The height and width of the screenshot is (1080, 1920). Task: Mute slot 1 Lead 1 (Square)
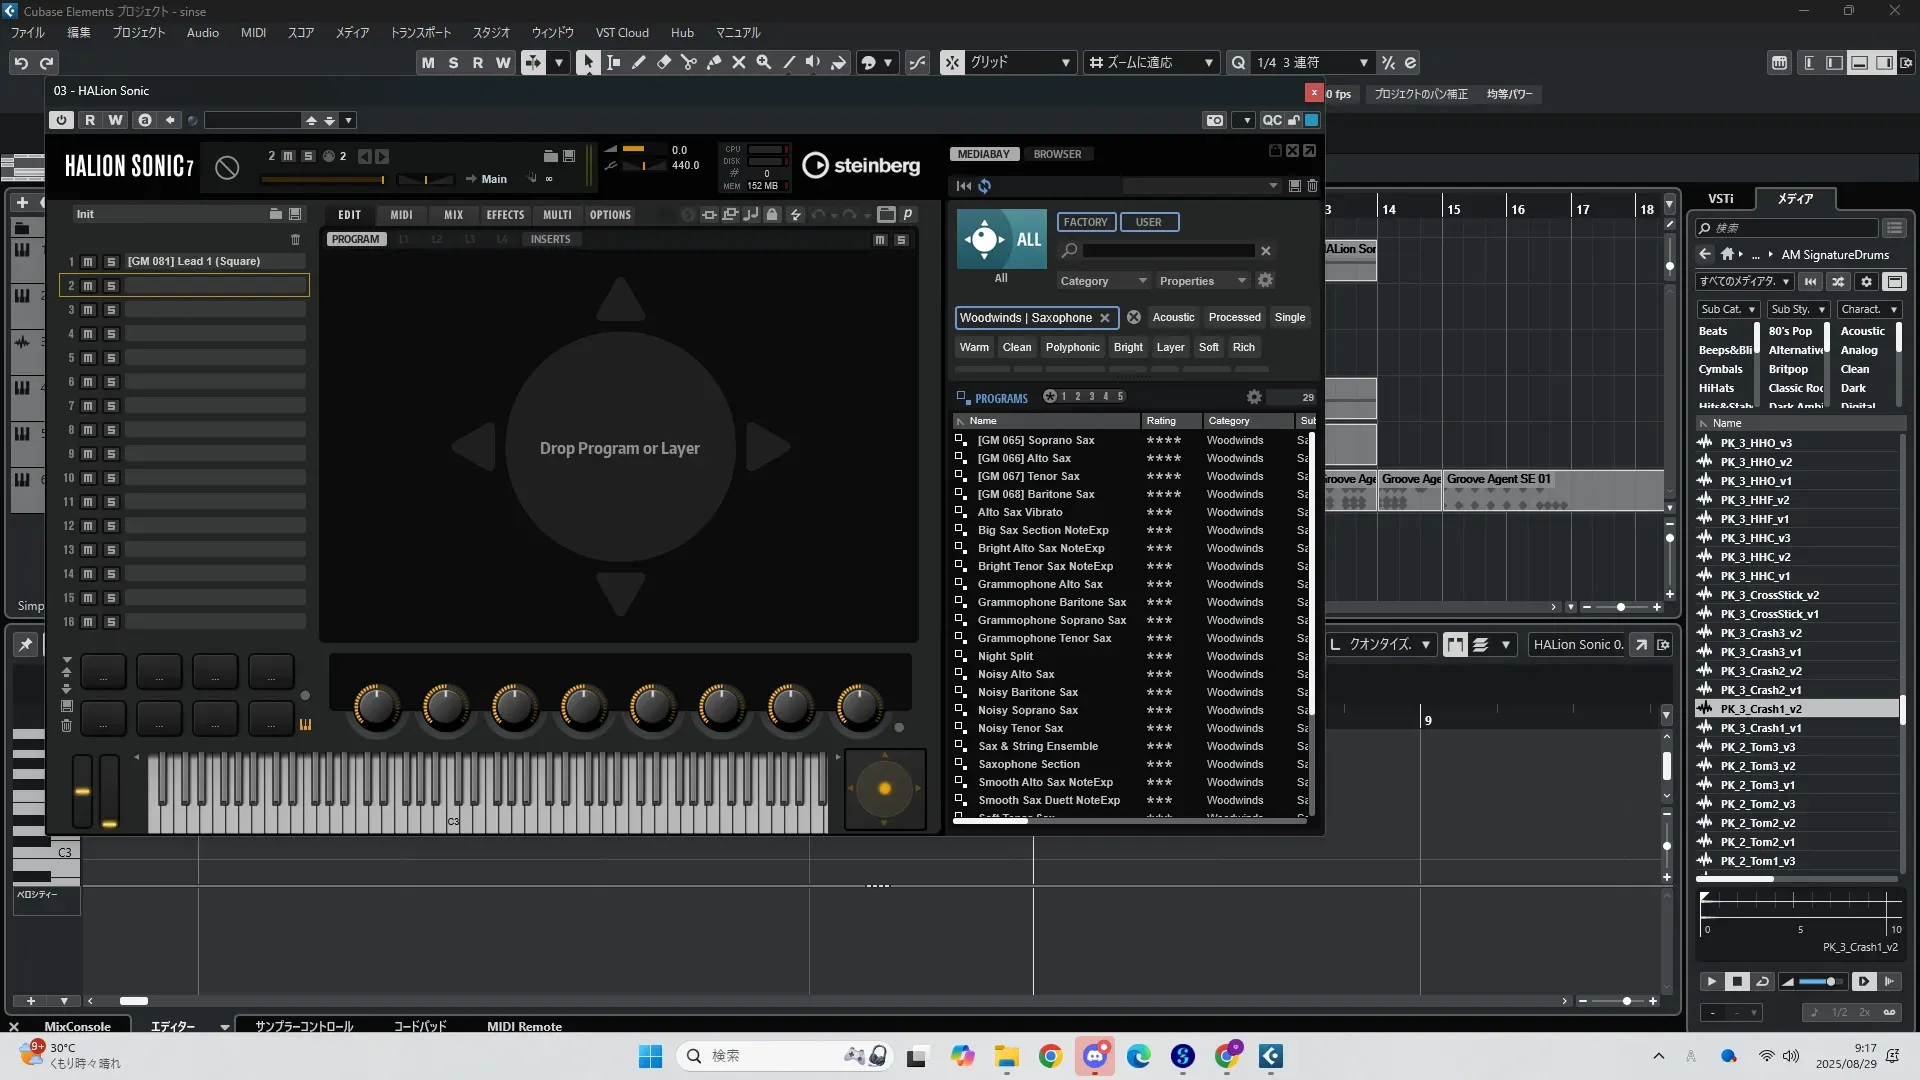click(x=88, y=262)
